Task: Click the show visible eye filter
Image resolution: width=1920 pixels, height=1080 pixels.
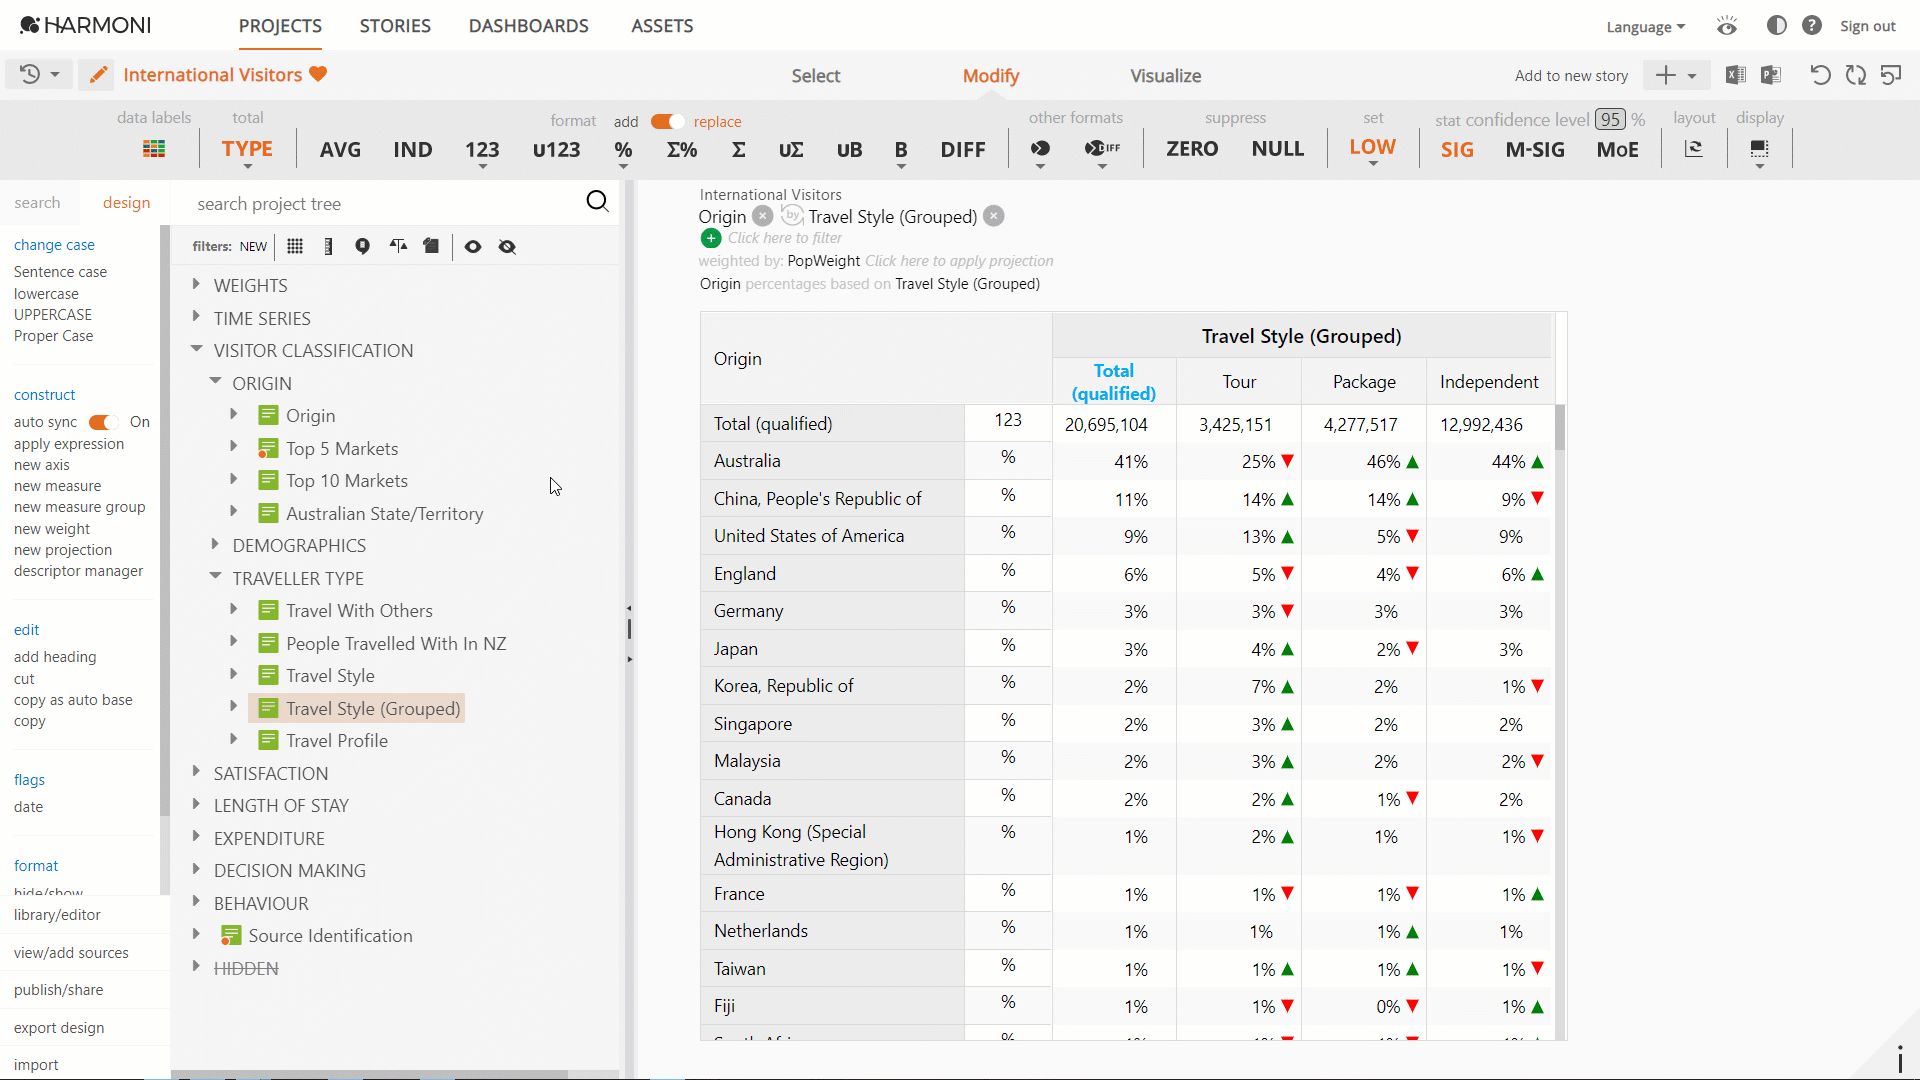Action: pyautogui.click(x=473, y=247)
